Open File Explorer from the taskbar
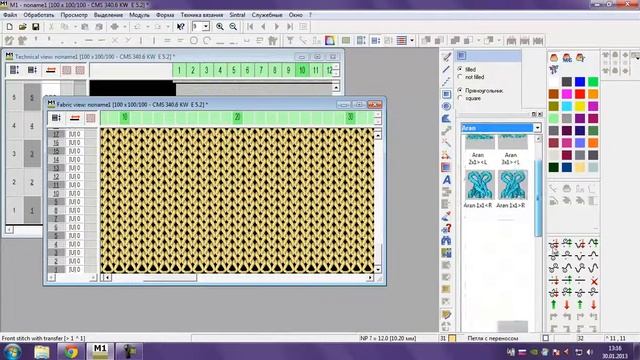Viewport: 640px width, 360px height. [41, 351]
